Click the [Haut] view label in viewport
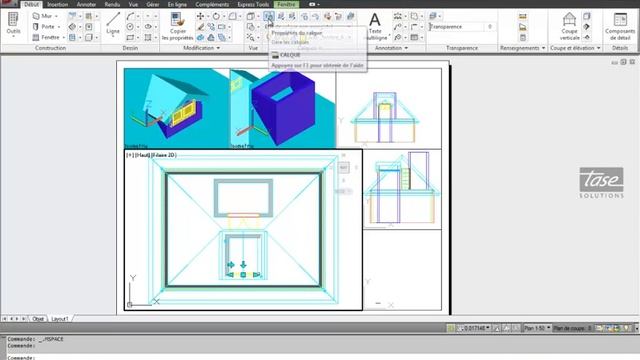The image size is (640, 360). tap(142, 155)
